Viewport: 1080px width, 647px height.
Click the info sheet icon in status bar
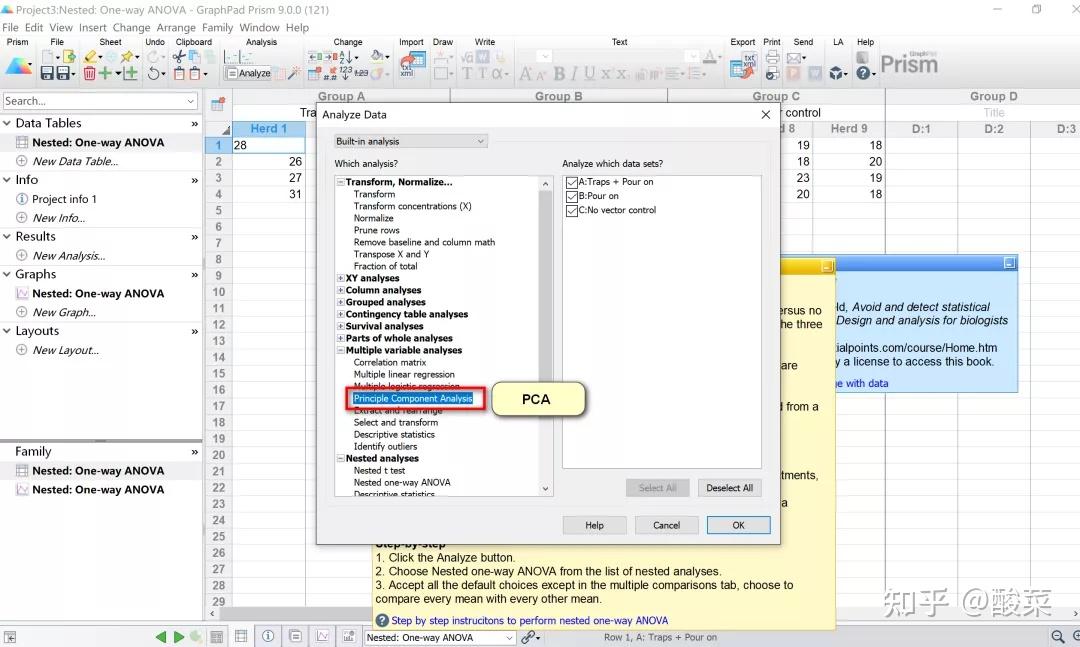tap(268, 636)
